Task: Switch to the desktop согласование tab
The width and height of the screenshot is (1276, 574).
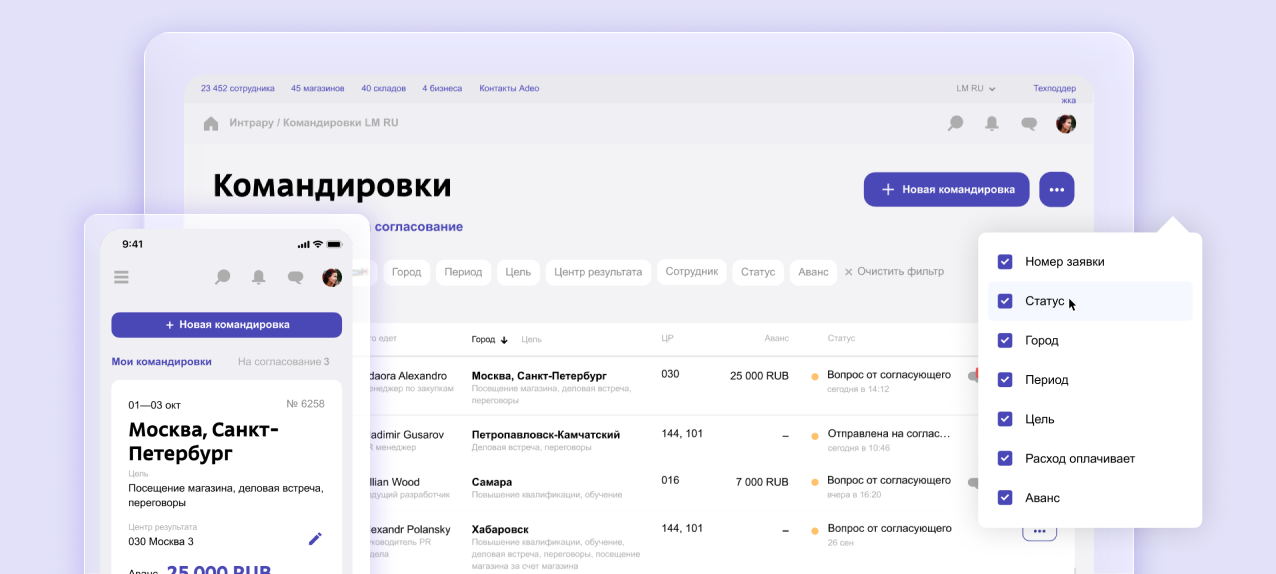Action: [x=418, y=227]
